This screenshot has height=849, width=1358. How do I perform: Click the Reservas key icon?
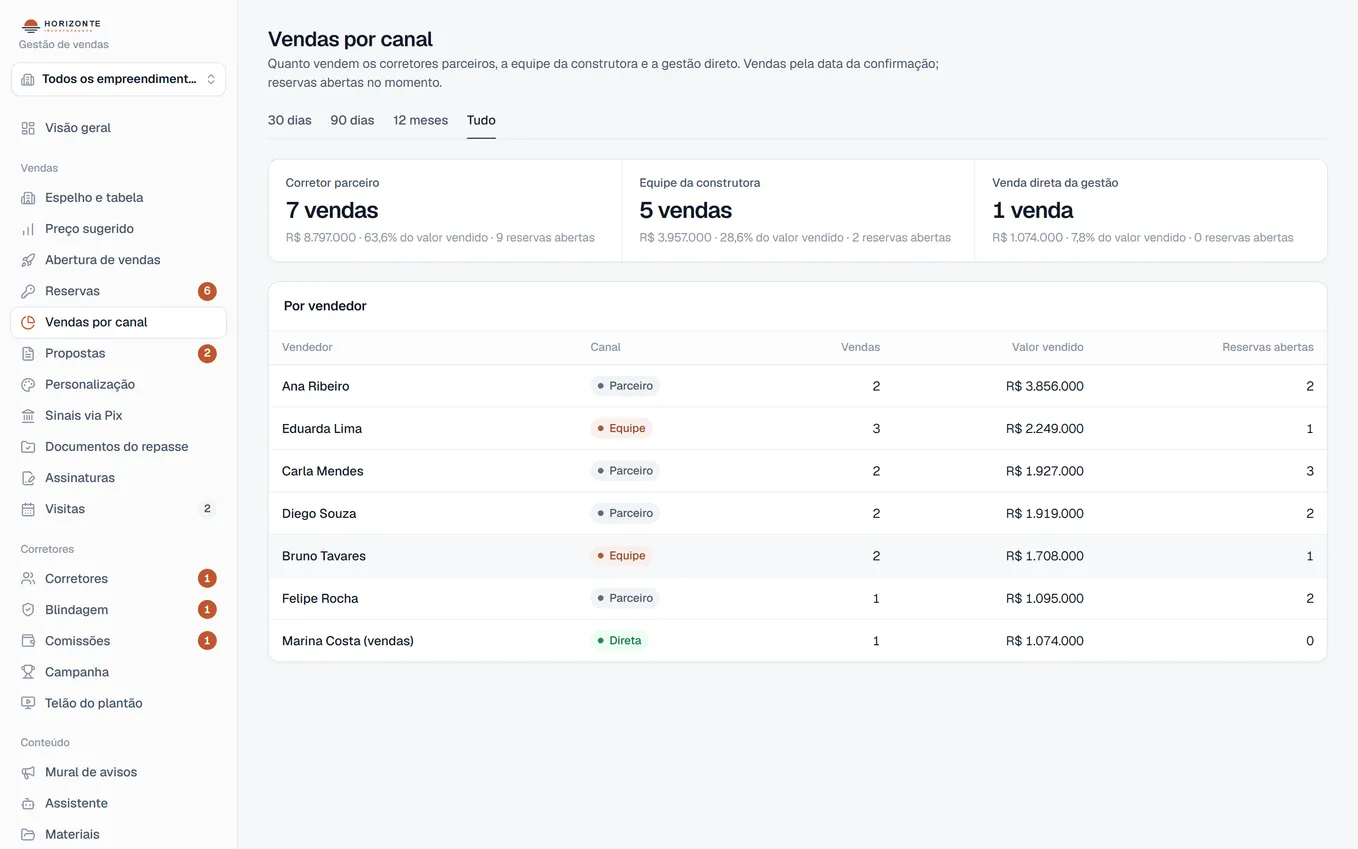(x=28, y=291)
